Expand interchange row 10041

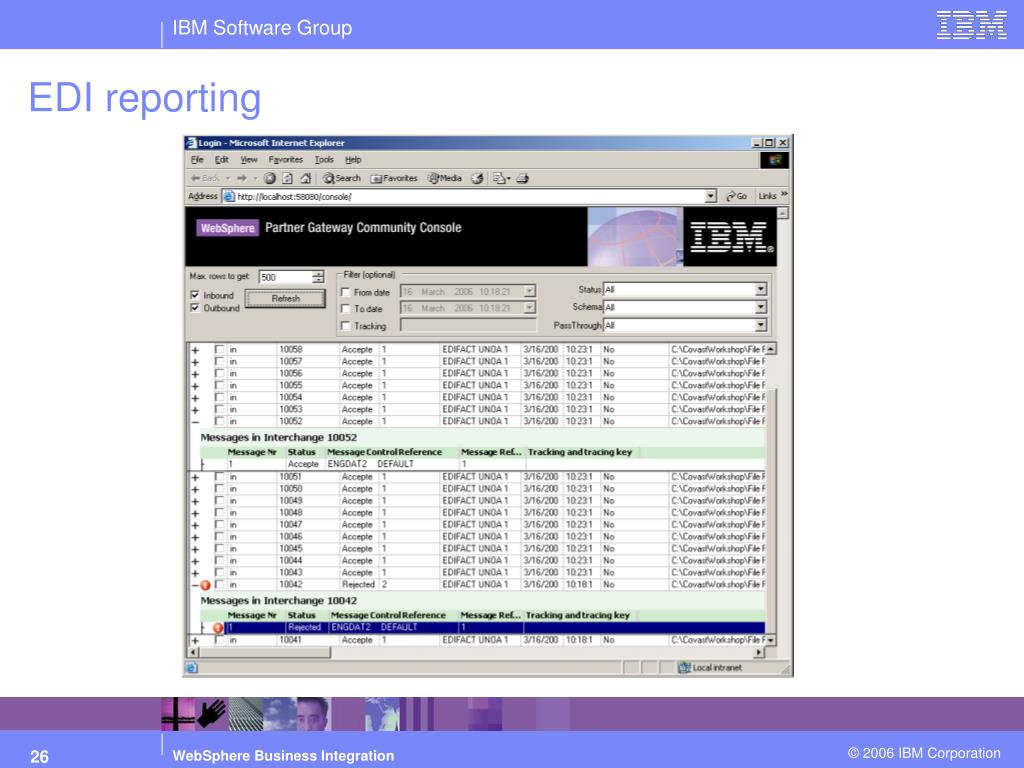tap(195, 641)
